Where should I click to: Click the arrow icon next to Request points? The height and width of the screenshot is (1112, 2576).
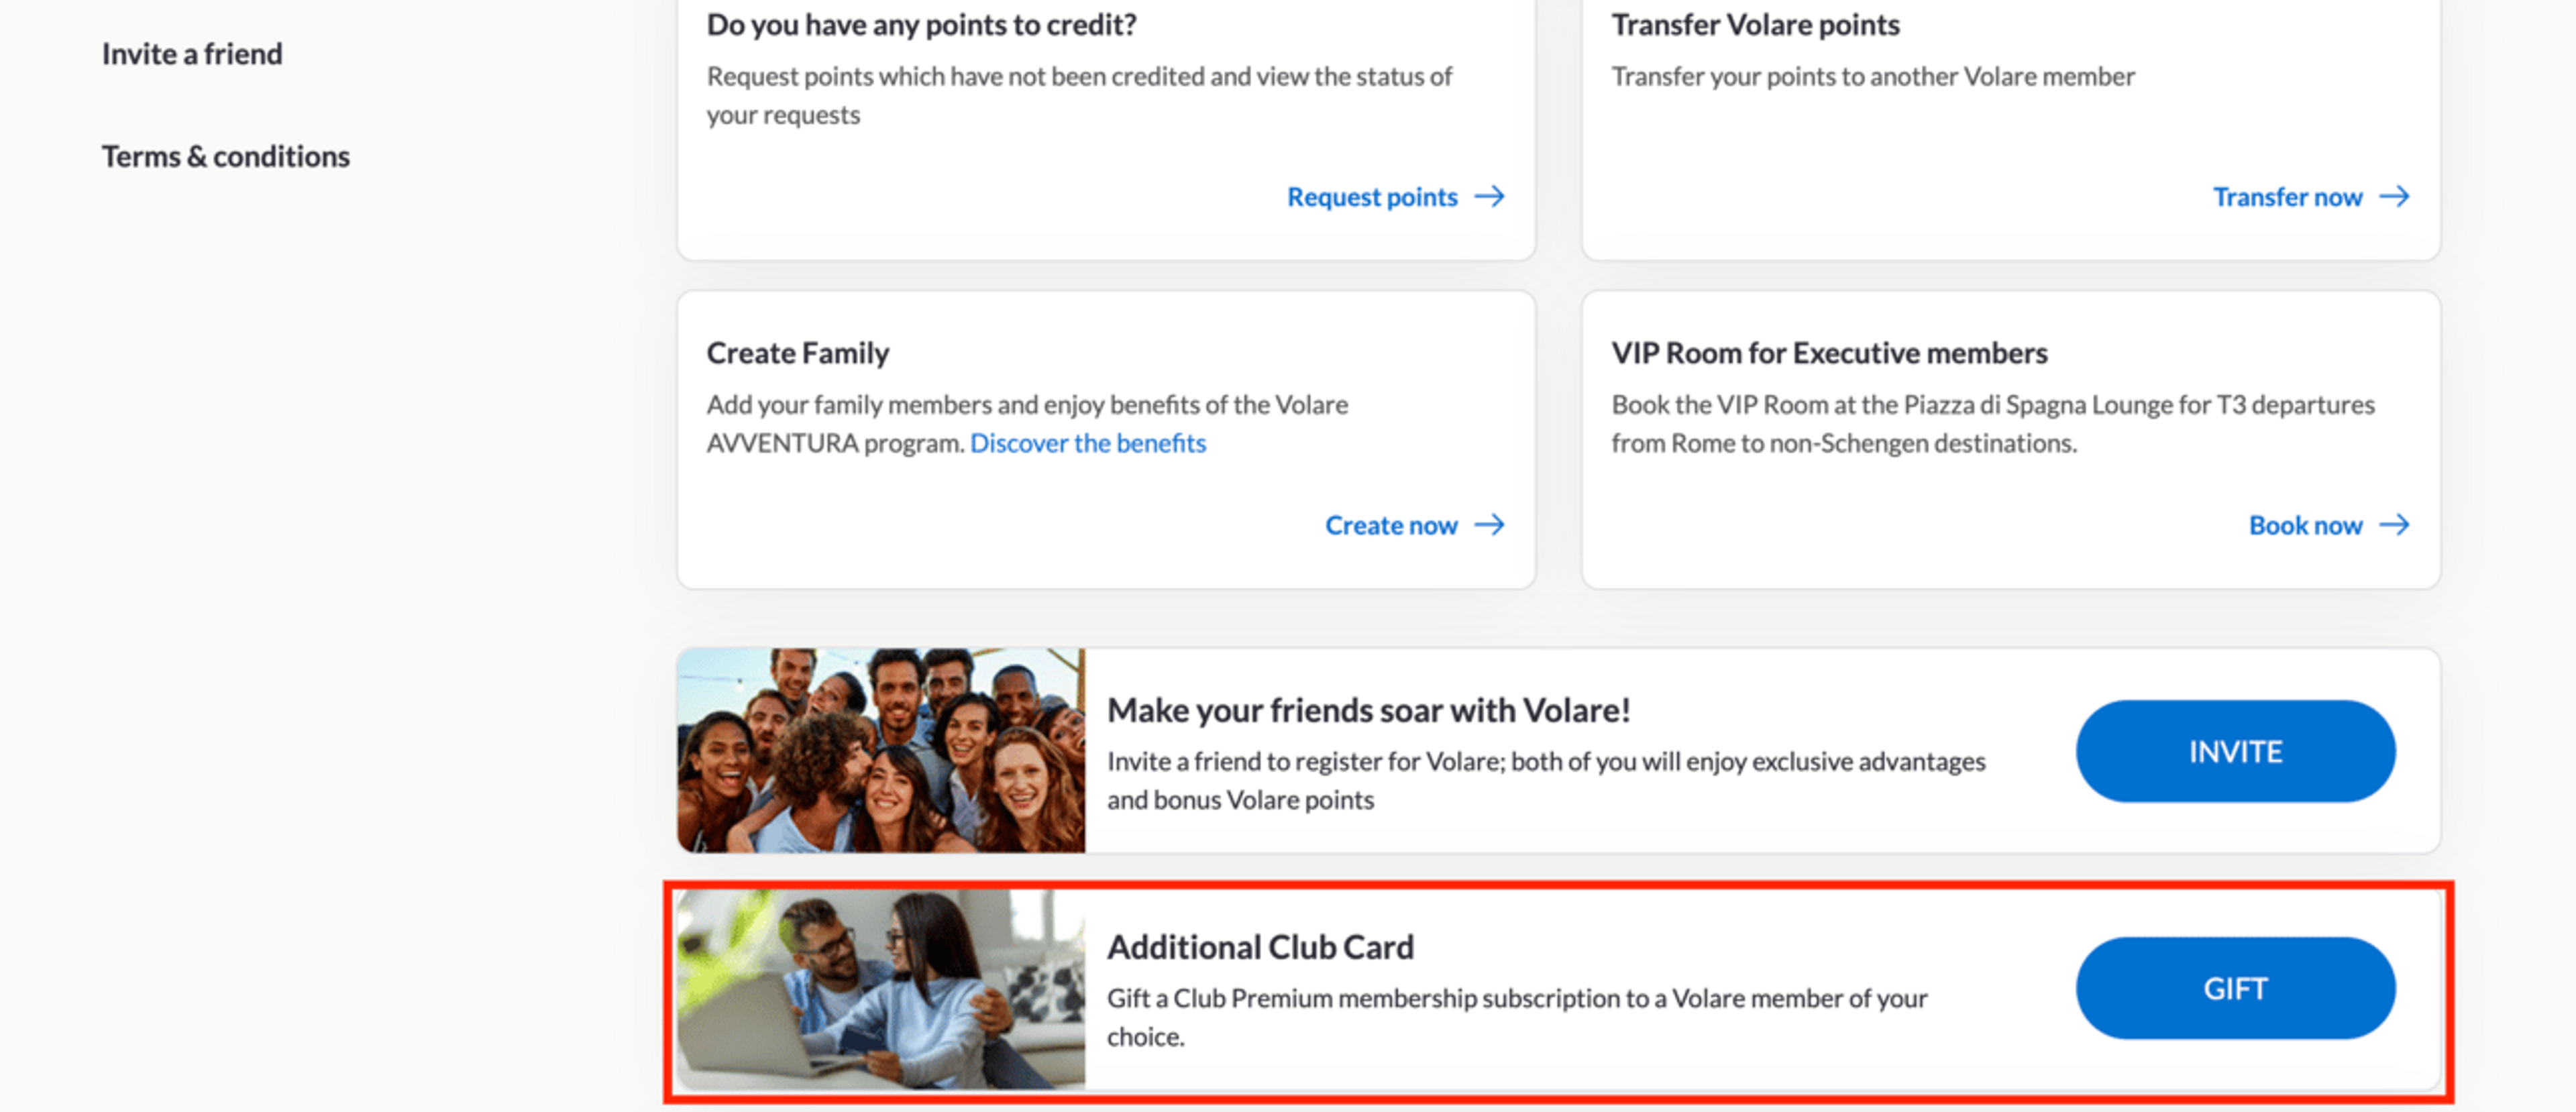[x=1489, y=196]
